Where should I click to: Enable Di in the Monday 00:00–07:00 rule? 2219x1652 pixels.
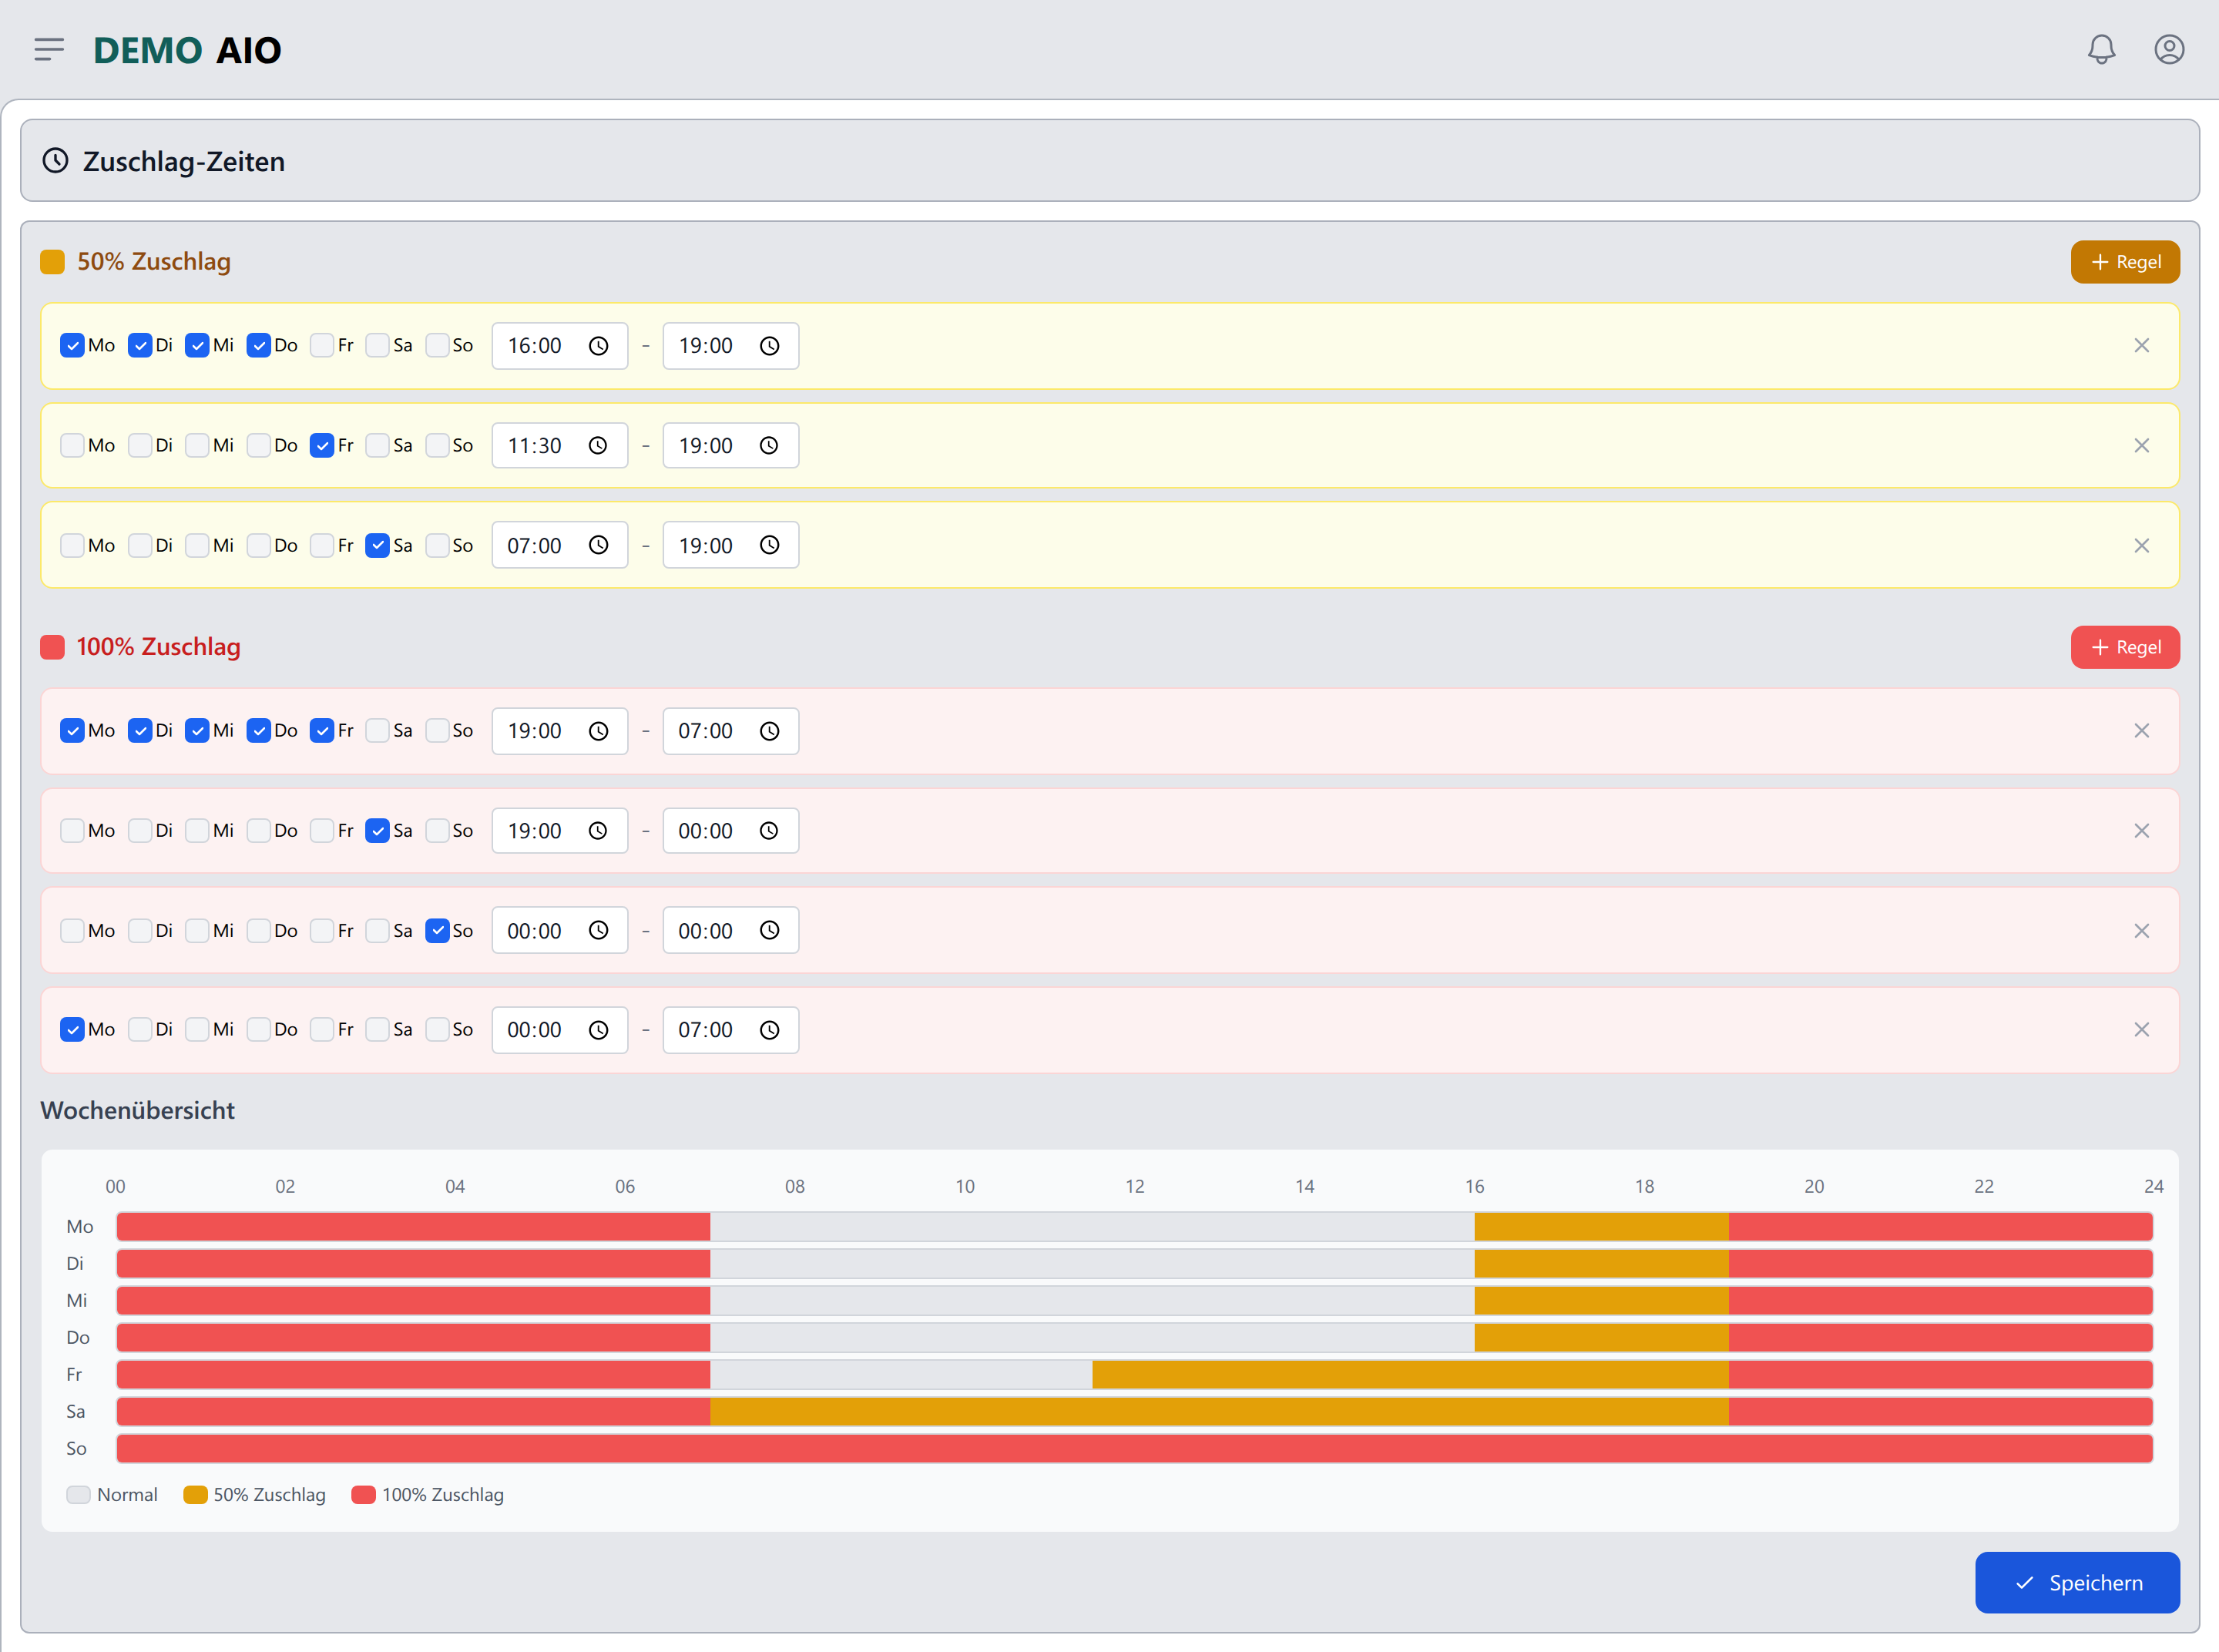[140, 1030]
